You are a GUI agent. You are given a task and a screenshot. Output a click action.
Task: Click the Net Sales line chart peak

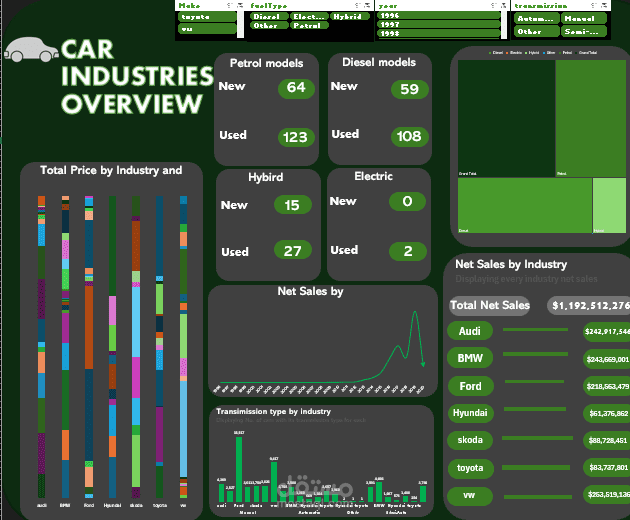pos(414,312)
